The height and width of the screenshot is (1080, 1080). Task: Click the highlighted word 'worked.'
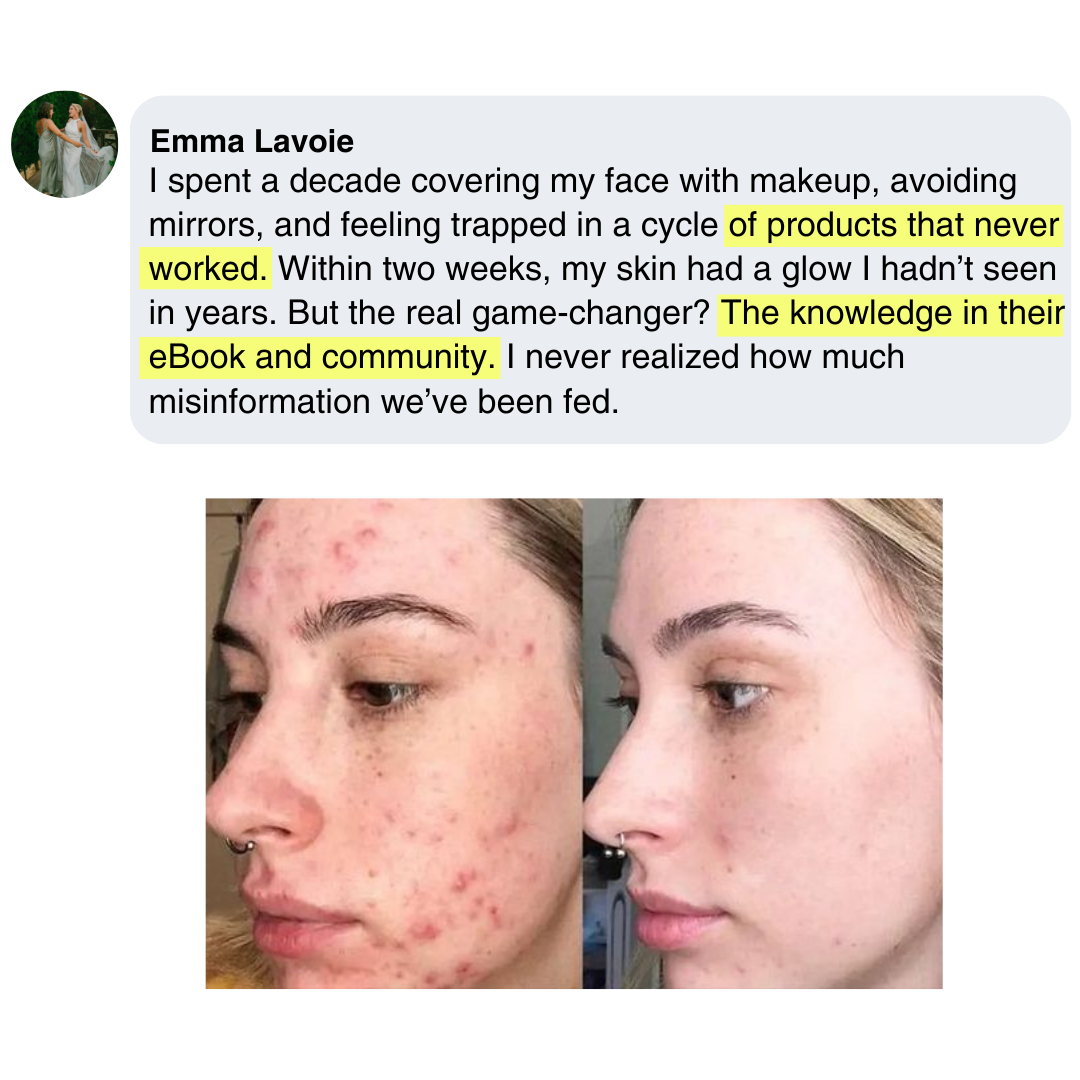click(x=207, y=269)
